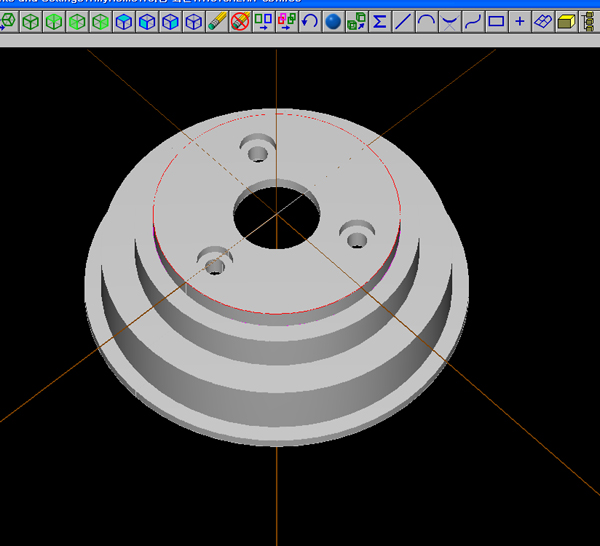The width and height of the screenshot is (600, 546).
Task: Select the bright green Cplane Front cube icon
Action: click(x=54, y=21)
